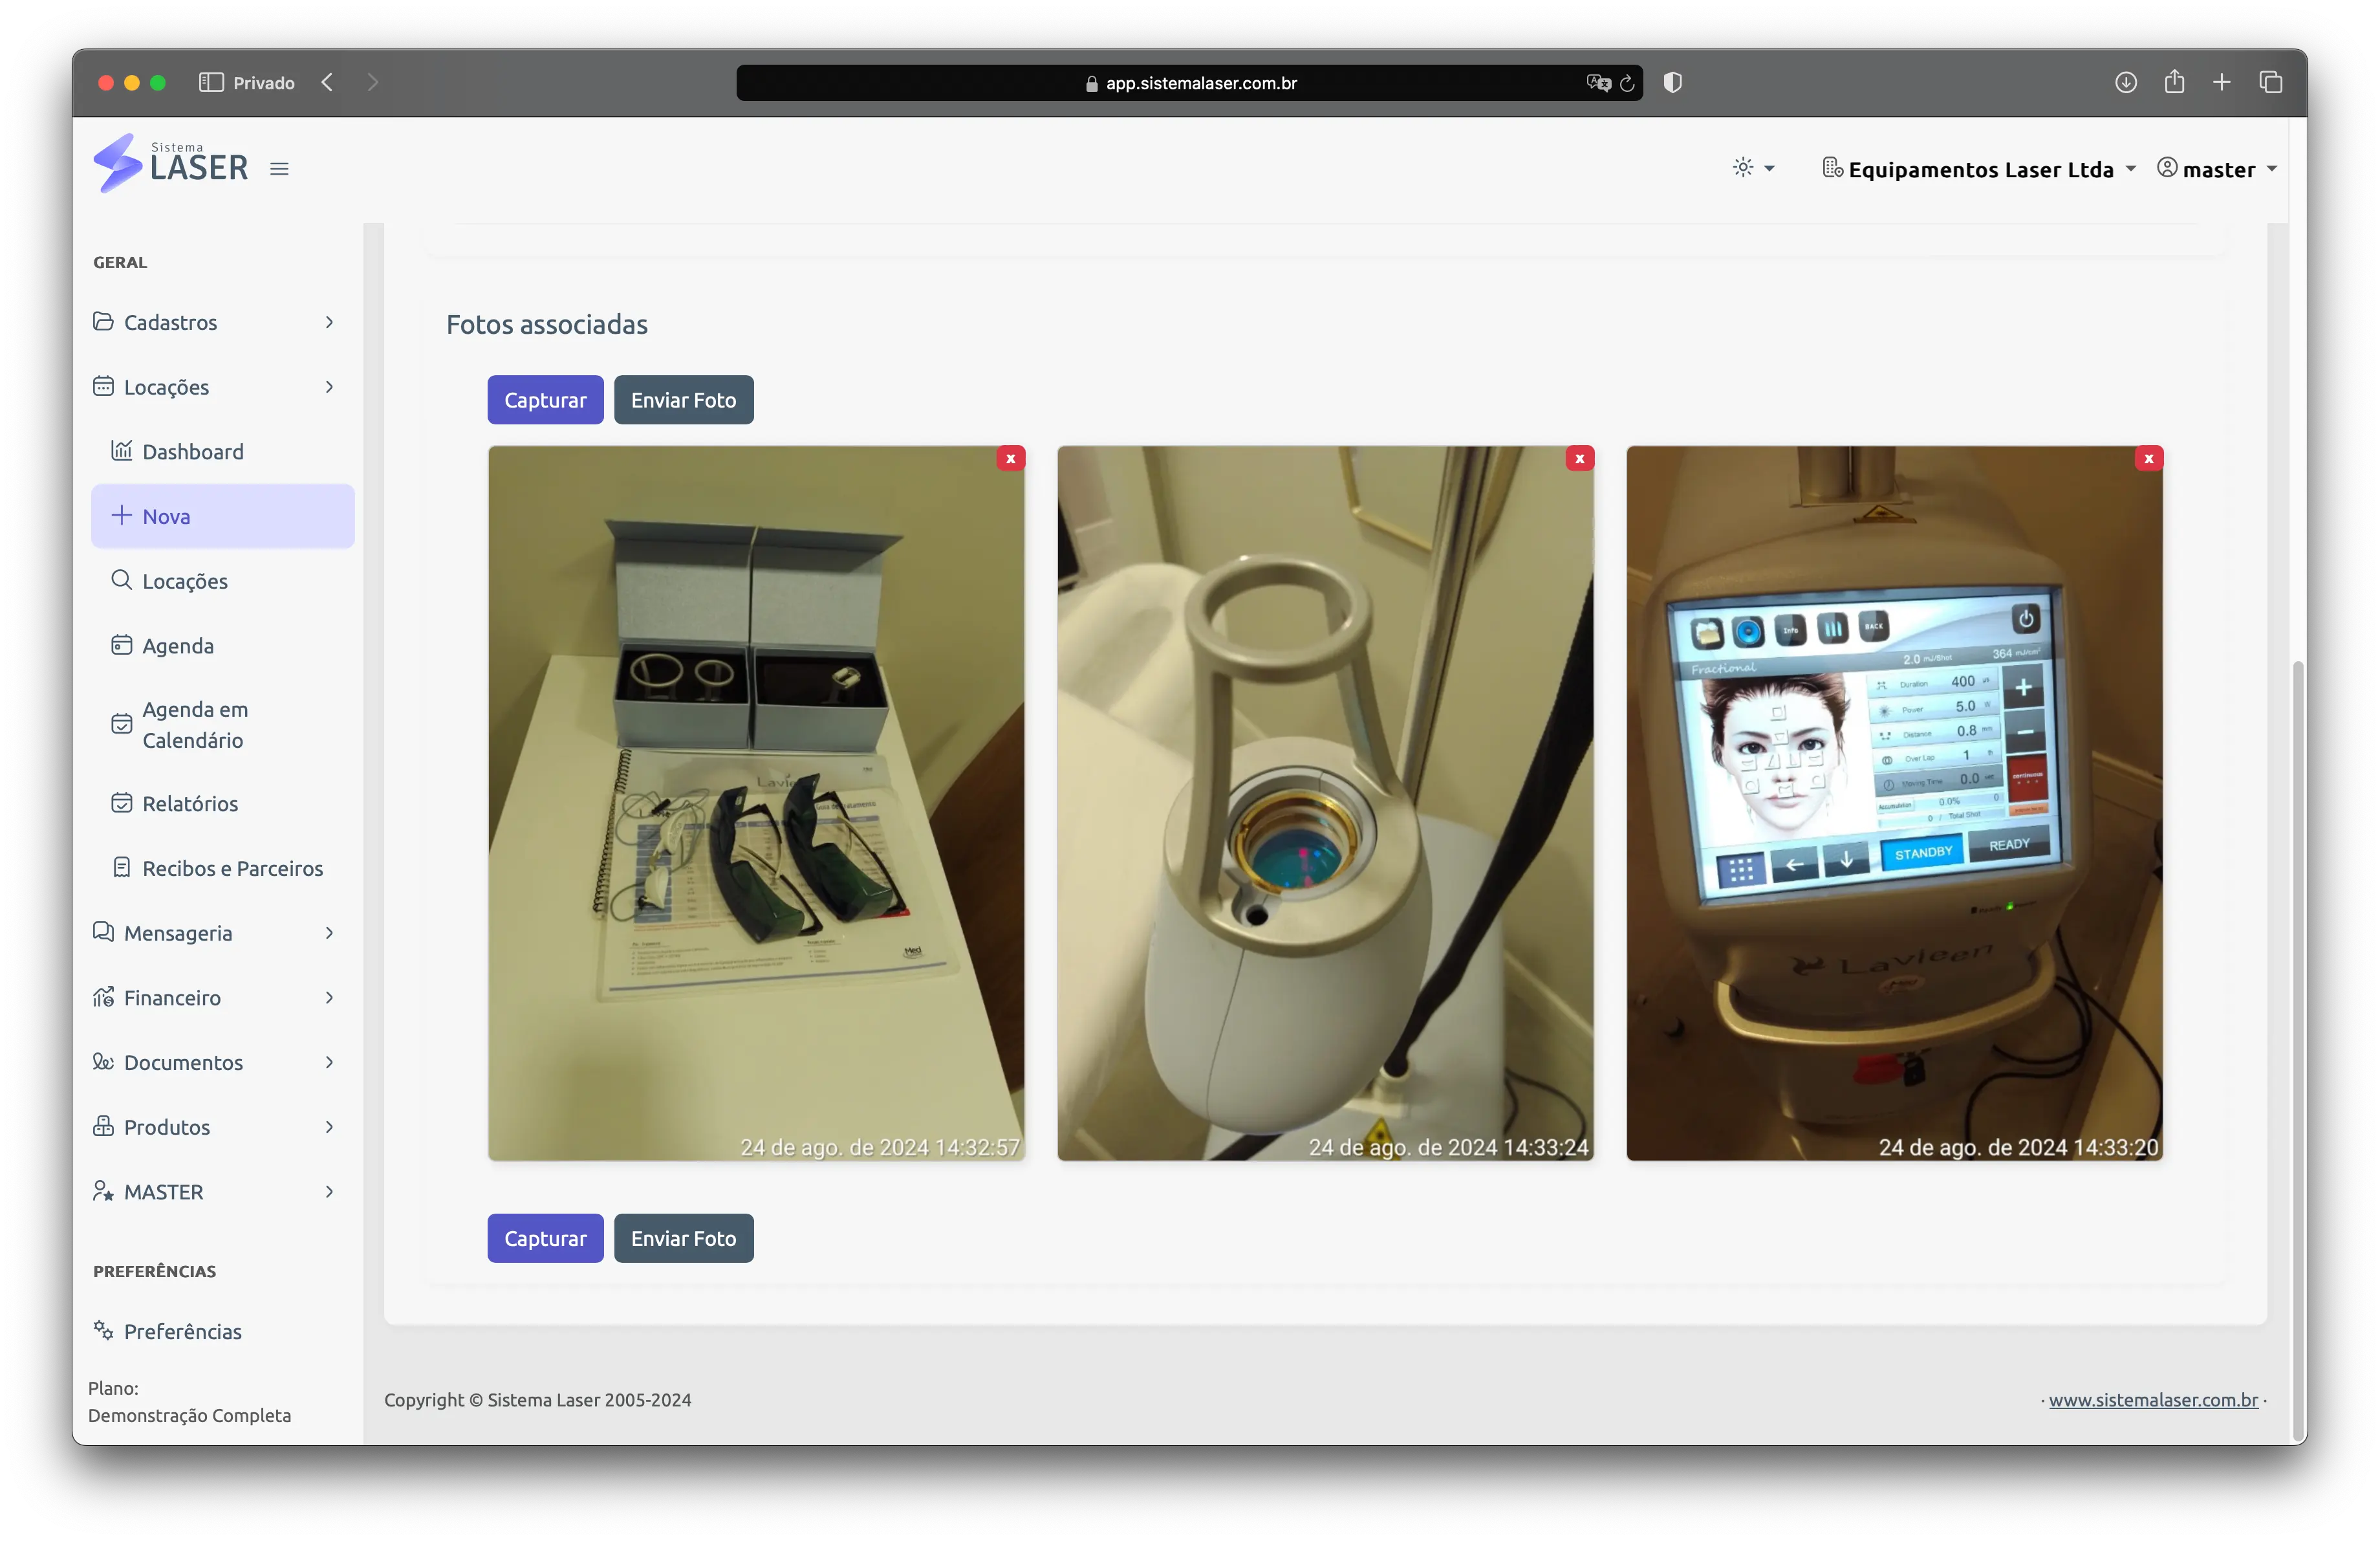The width and height of the screenshot is (2380, 1541).
Task: Open Equipamentos Laser Ltda company dropdown
Action: point(1978,169)
